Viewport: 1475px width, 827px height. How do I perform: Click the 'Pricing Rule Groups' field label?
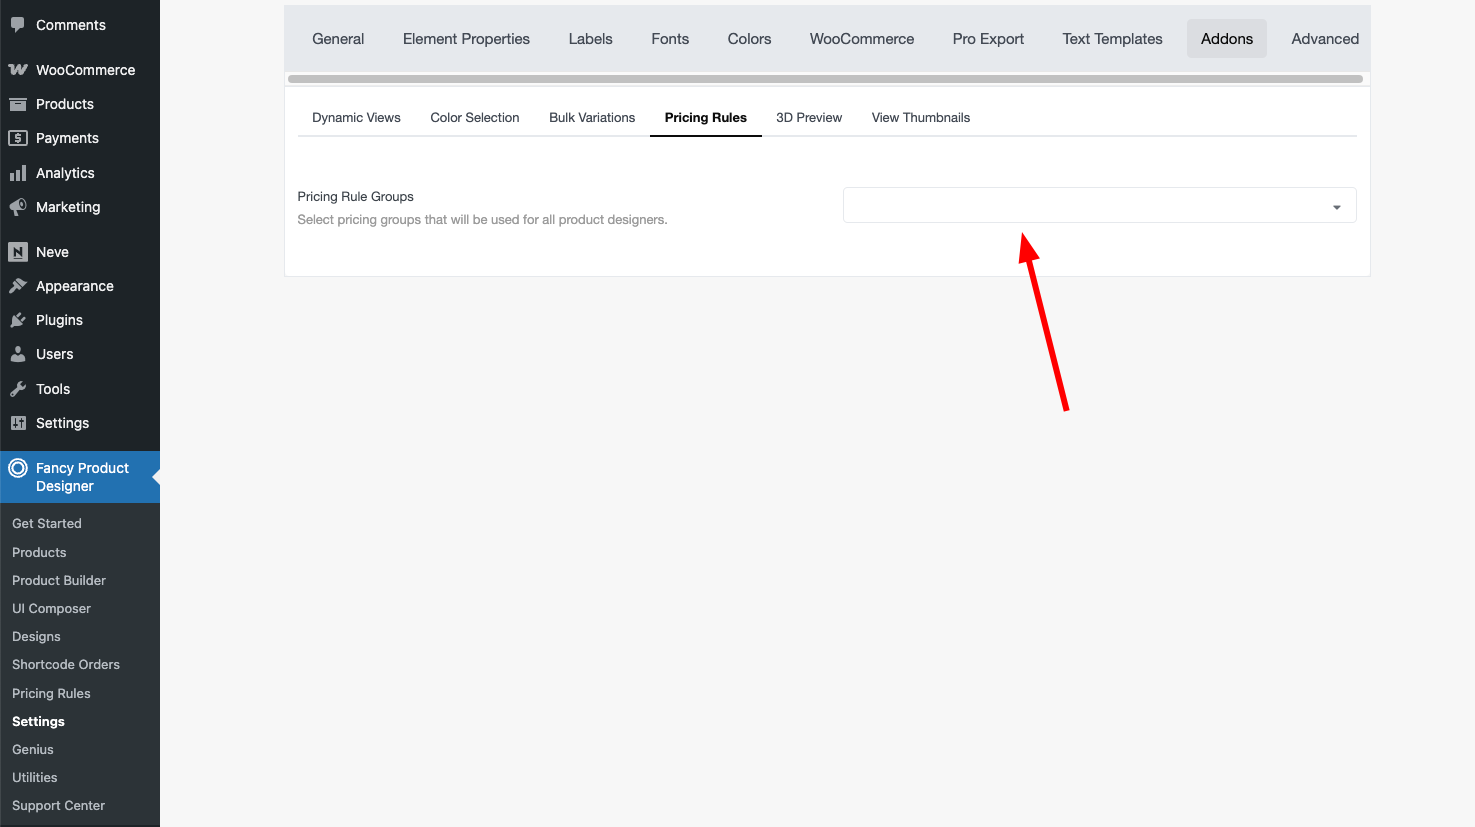[x=355, y=197]
